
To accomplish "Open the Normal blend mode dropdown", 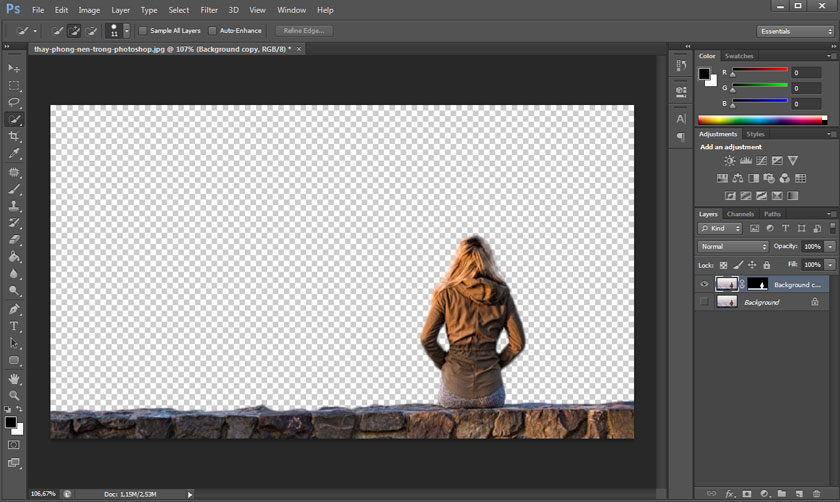I will 733,246.
